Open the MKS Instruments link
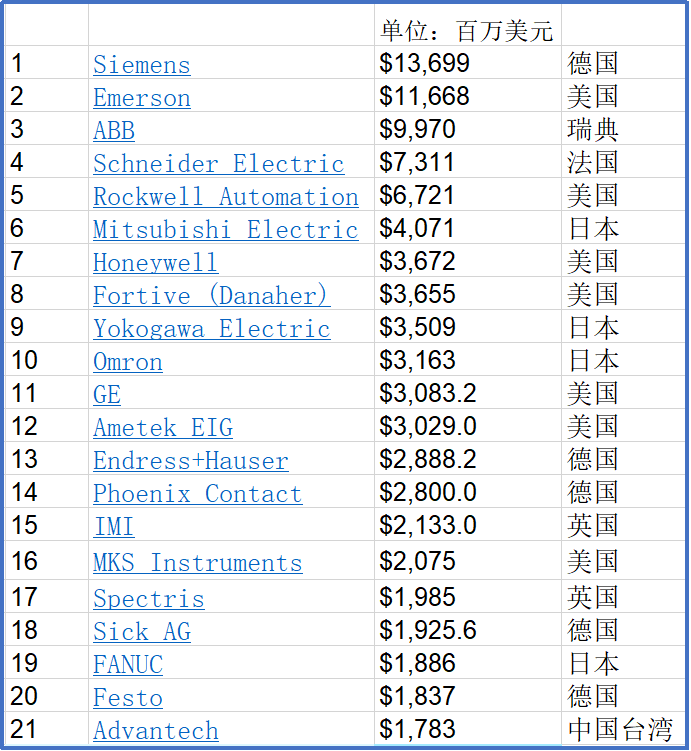 pyautogui.click(x=197, y=563)
